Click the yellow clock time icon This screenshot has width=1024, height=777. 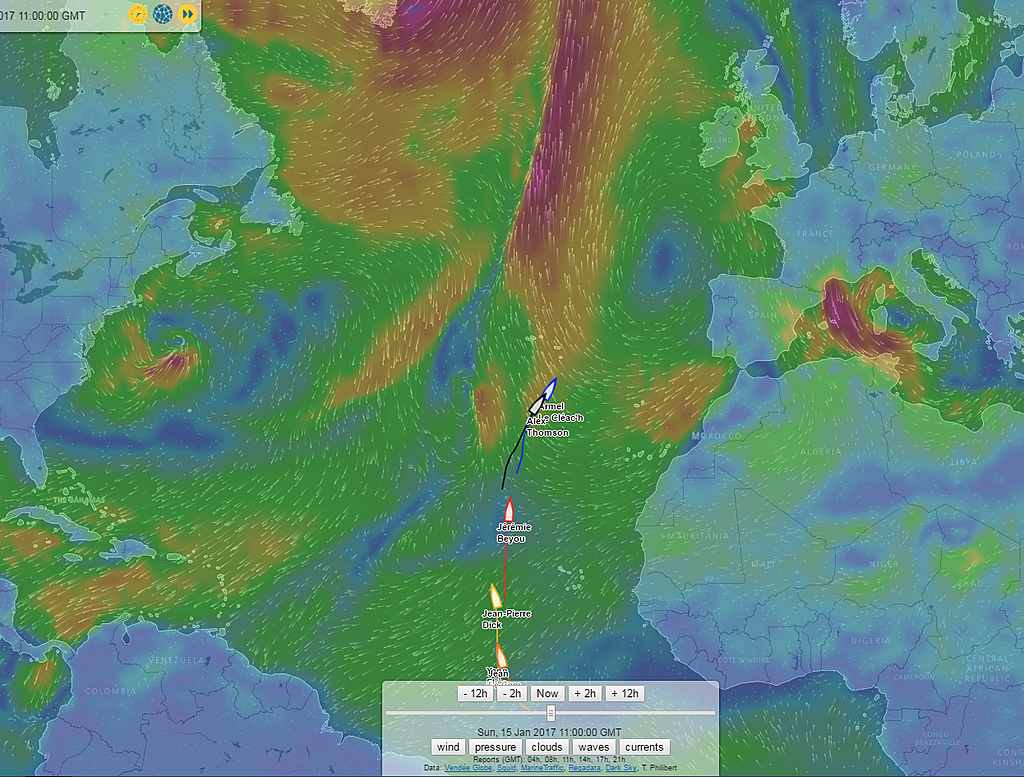coord(138,14)
